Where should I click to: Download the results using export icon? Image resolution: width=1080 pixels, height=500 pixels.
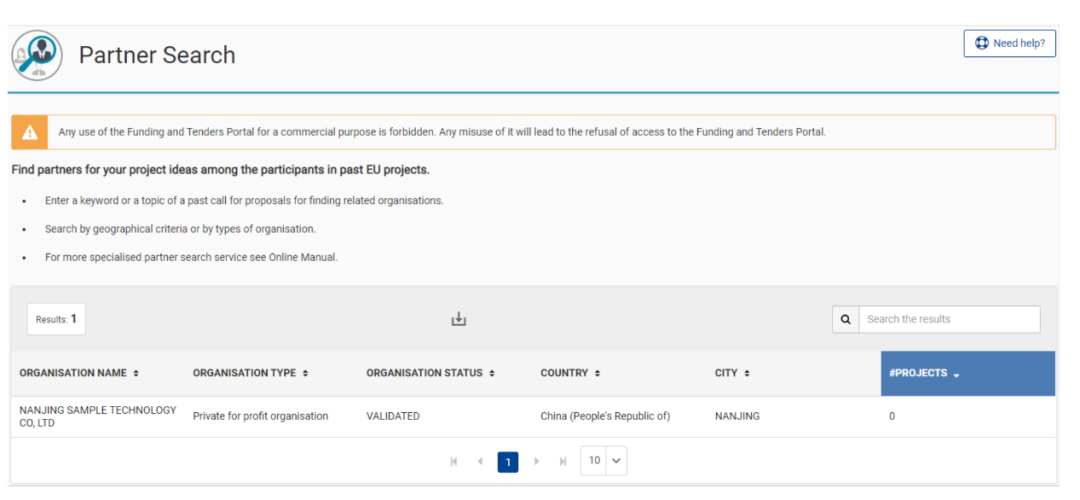pyautogui.click(x=459, y=319)
